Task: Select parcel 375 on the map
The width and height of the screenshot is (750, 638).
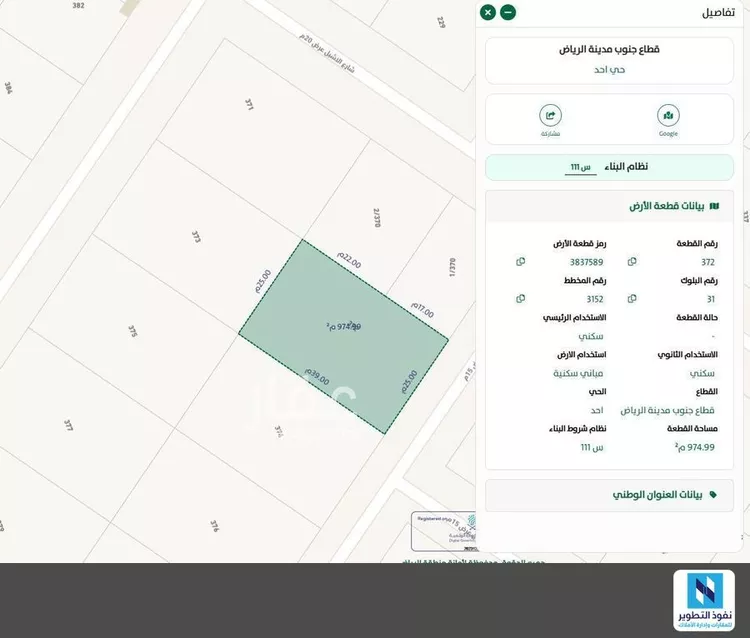Action: (x=133, y=331)
